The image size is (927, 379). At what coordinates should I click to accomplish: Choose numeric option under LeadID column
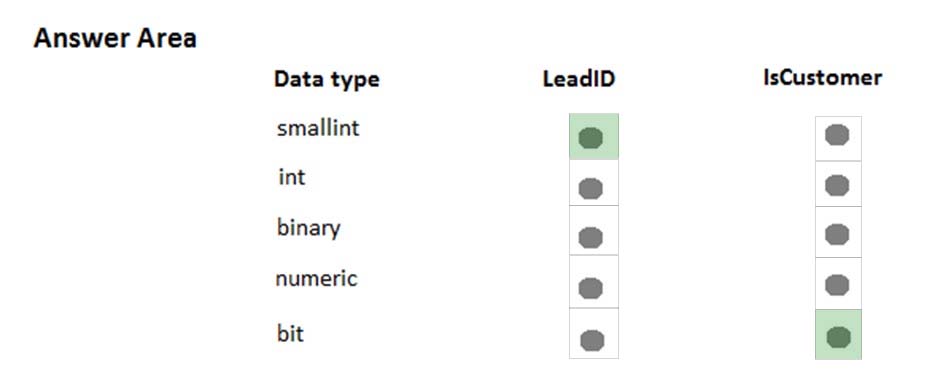[591, 289]
